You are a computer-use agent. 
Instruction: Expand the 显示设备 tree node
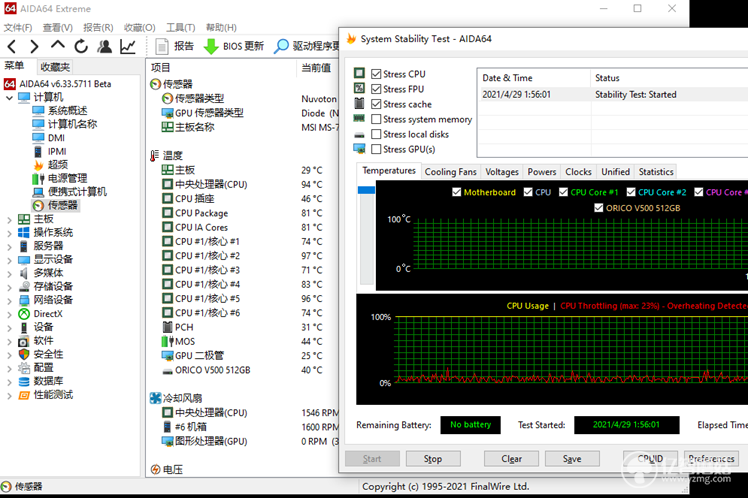10,260
